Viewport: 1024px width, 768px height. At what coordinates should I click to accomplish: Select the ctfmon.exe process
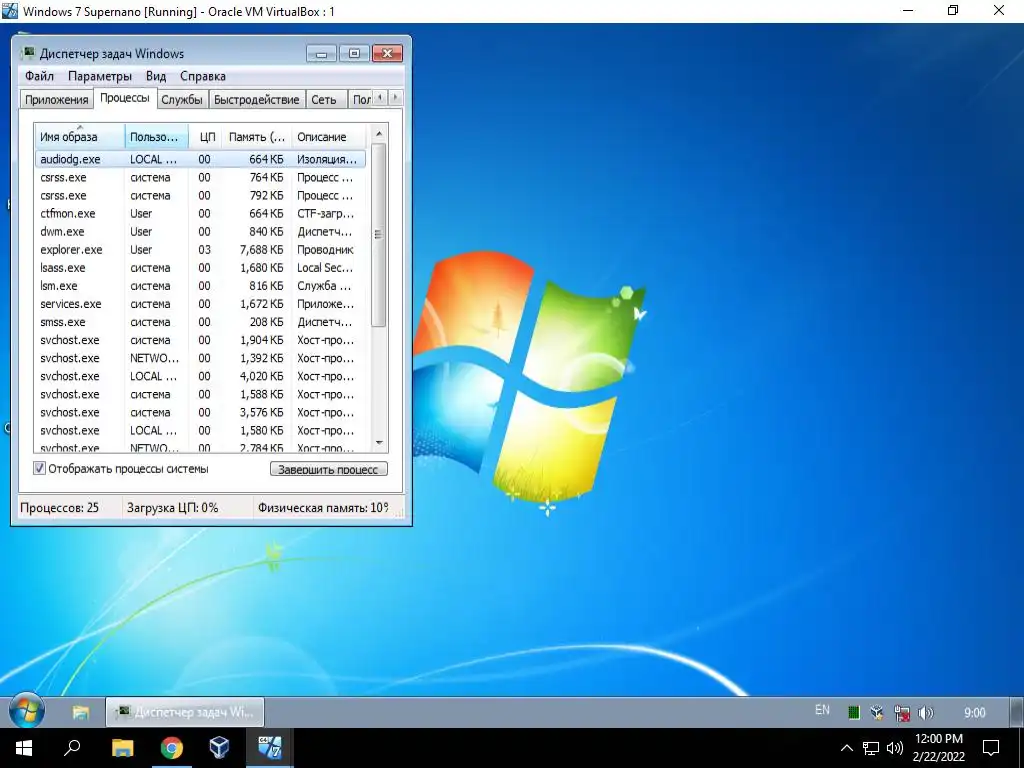point(200,214)
